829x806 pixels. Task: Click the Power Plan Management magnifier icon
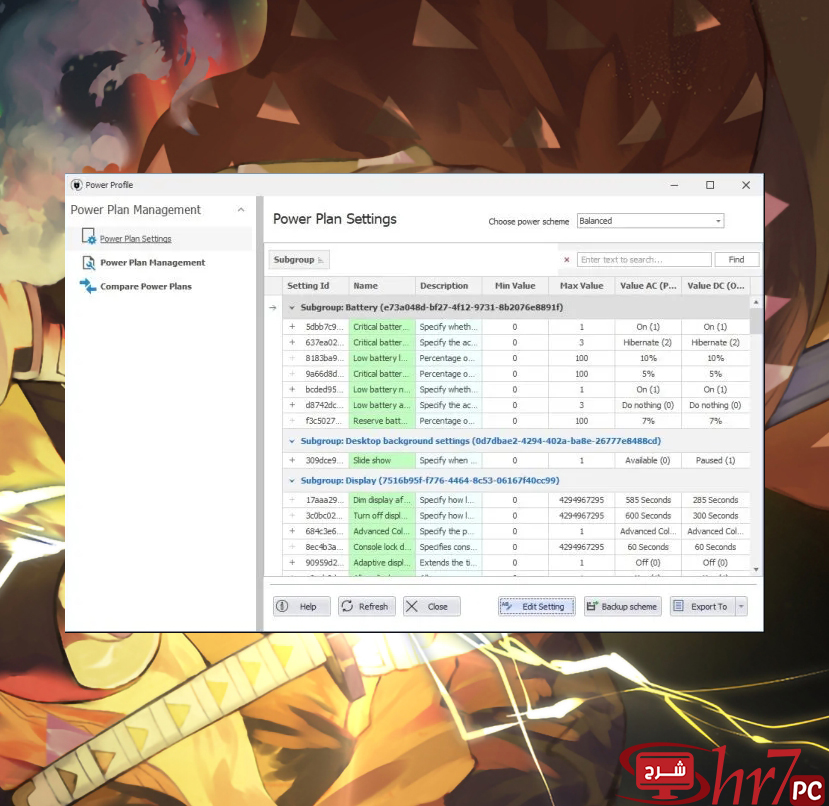[89, 262]
